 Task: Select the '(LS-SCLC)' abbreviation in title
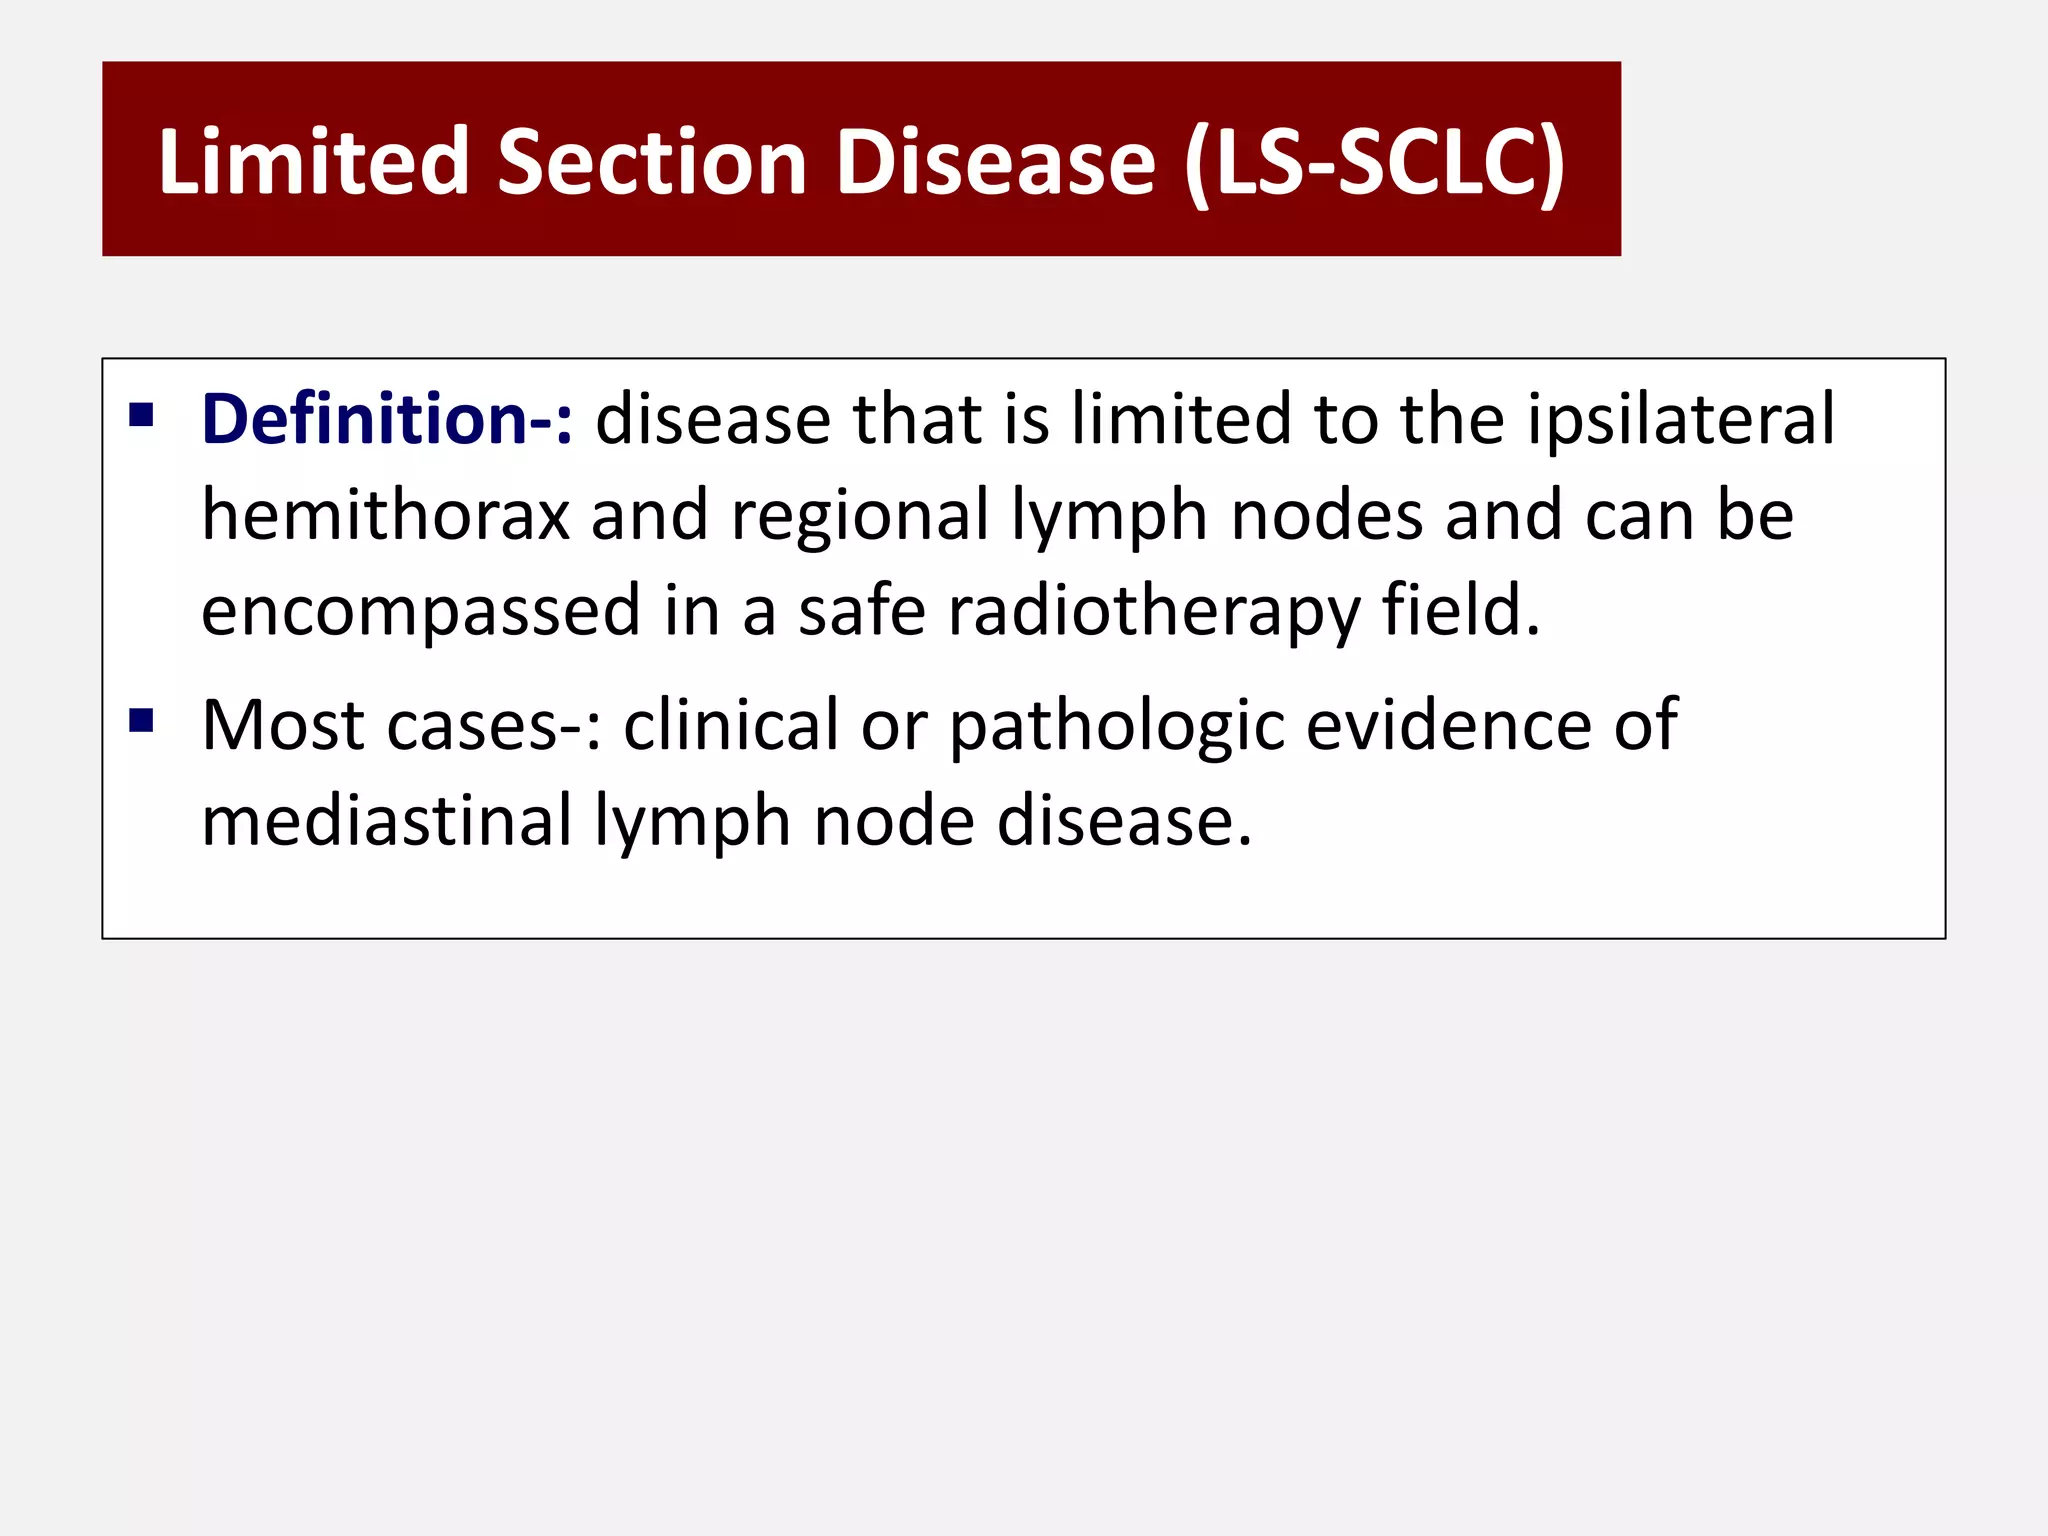point(1375,163)
